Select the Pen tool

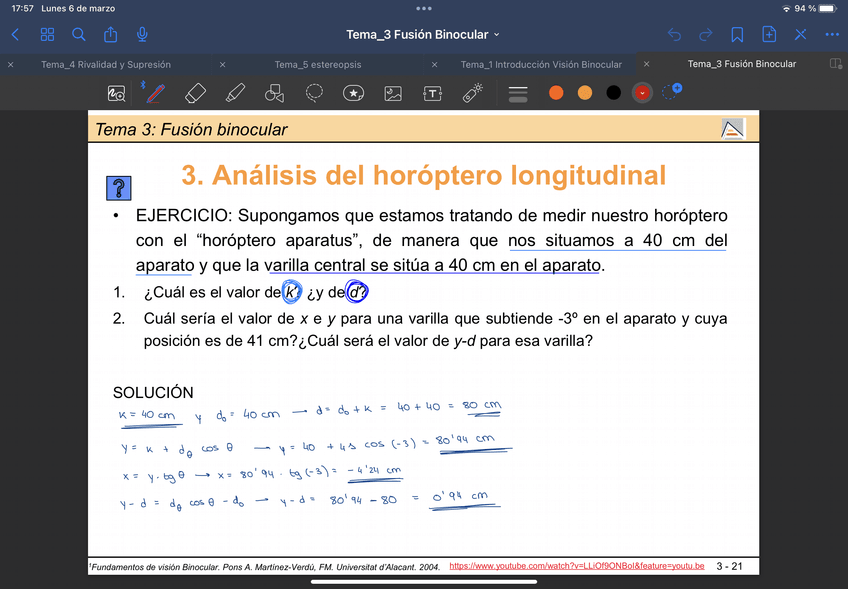155,93
